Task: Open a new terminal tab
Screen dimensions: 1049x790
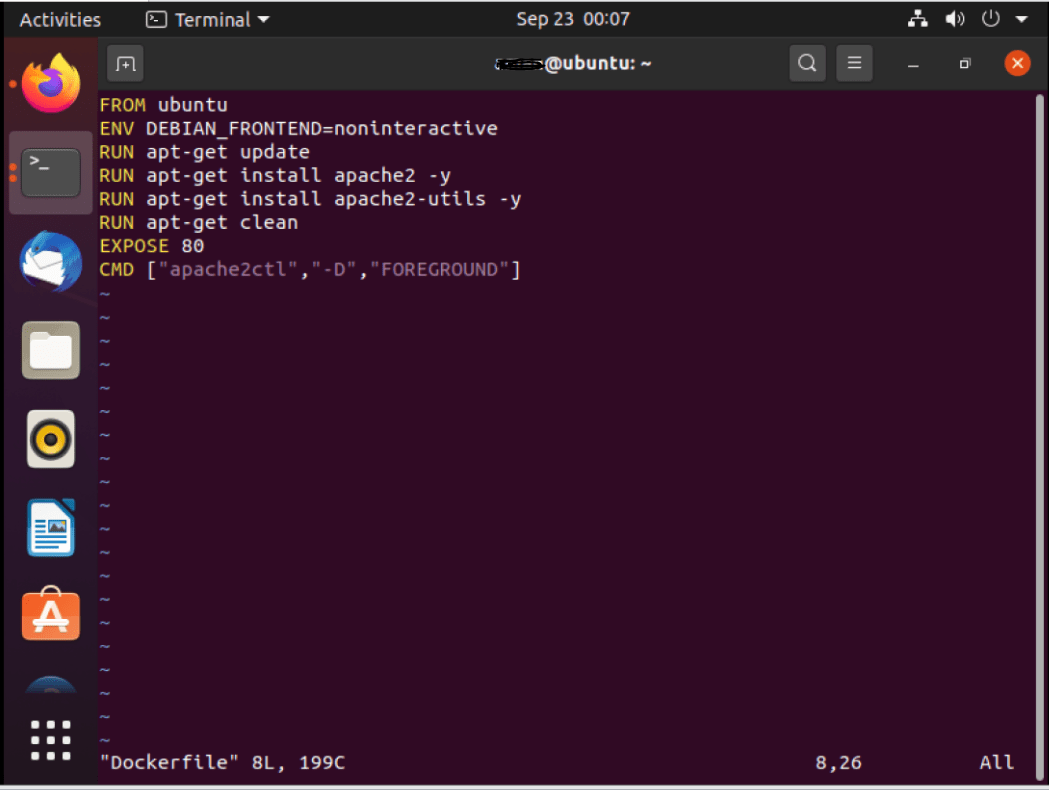Action: tap(124, 62)
